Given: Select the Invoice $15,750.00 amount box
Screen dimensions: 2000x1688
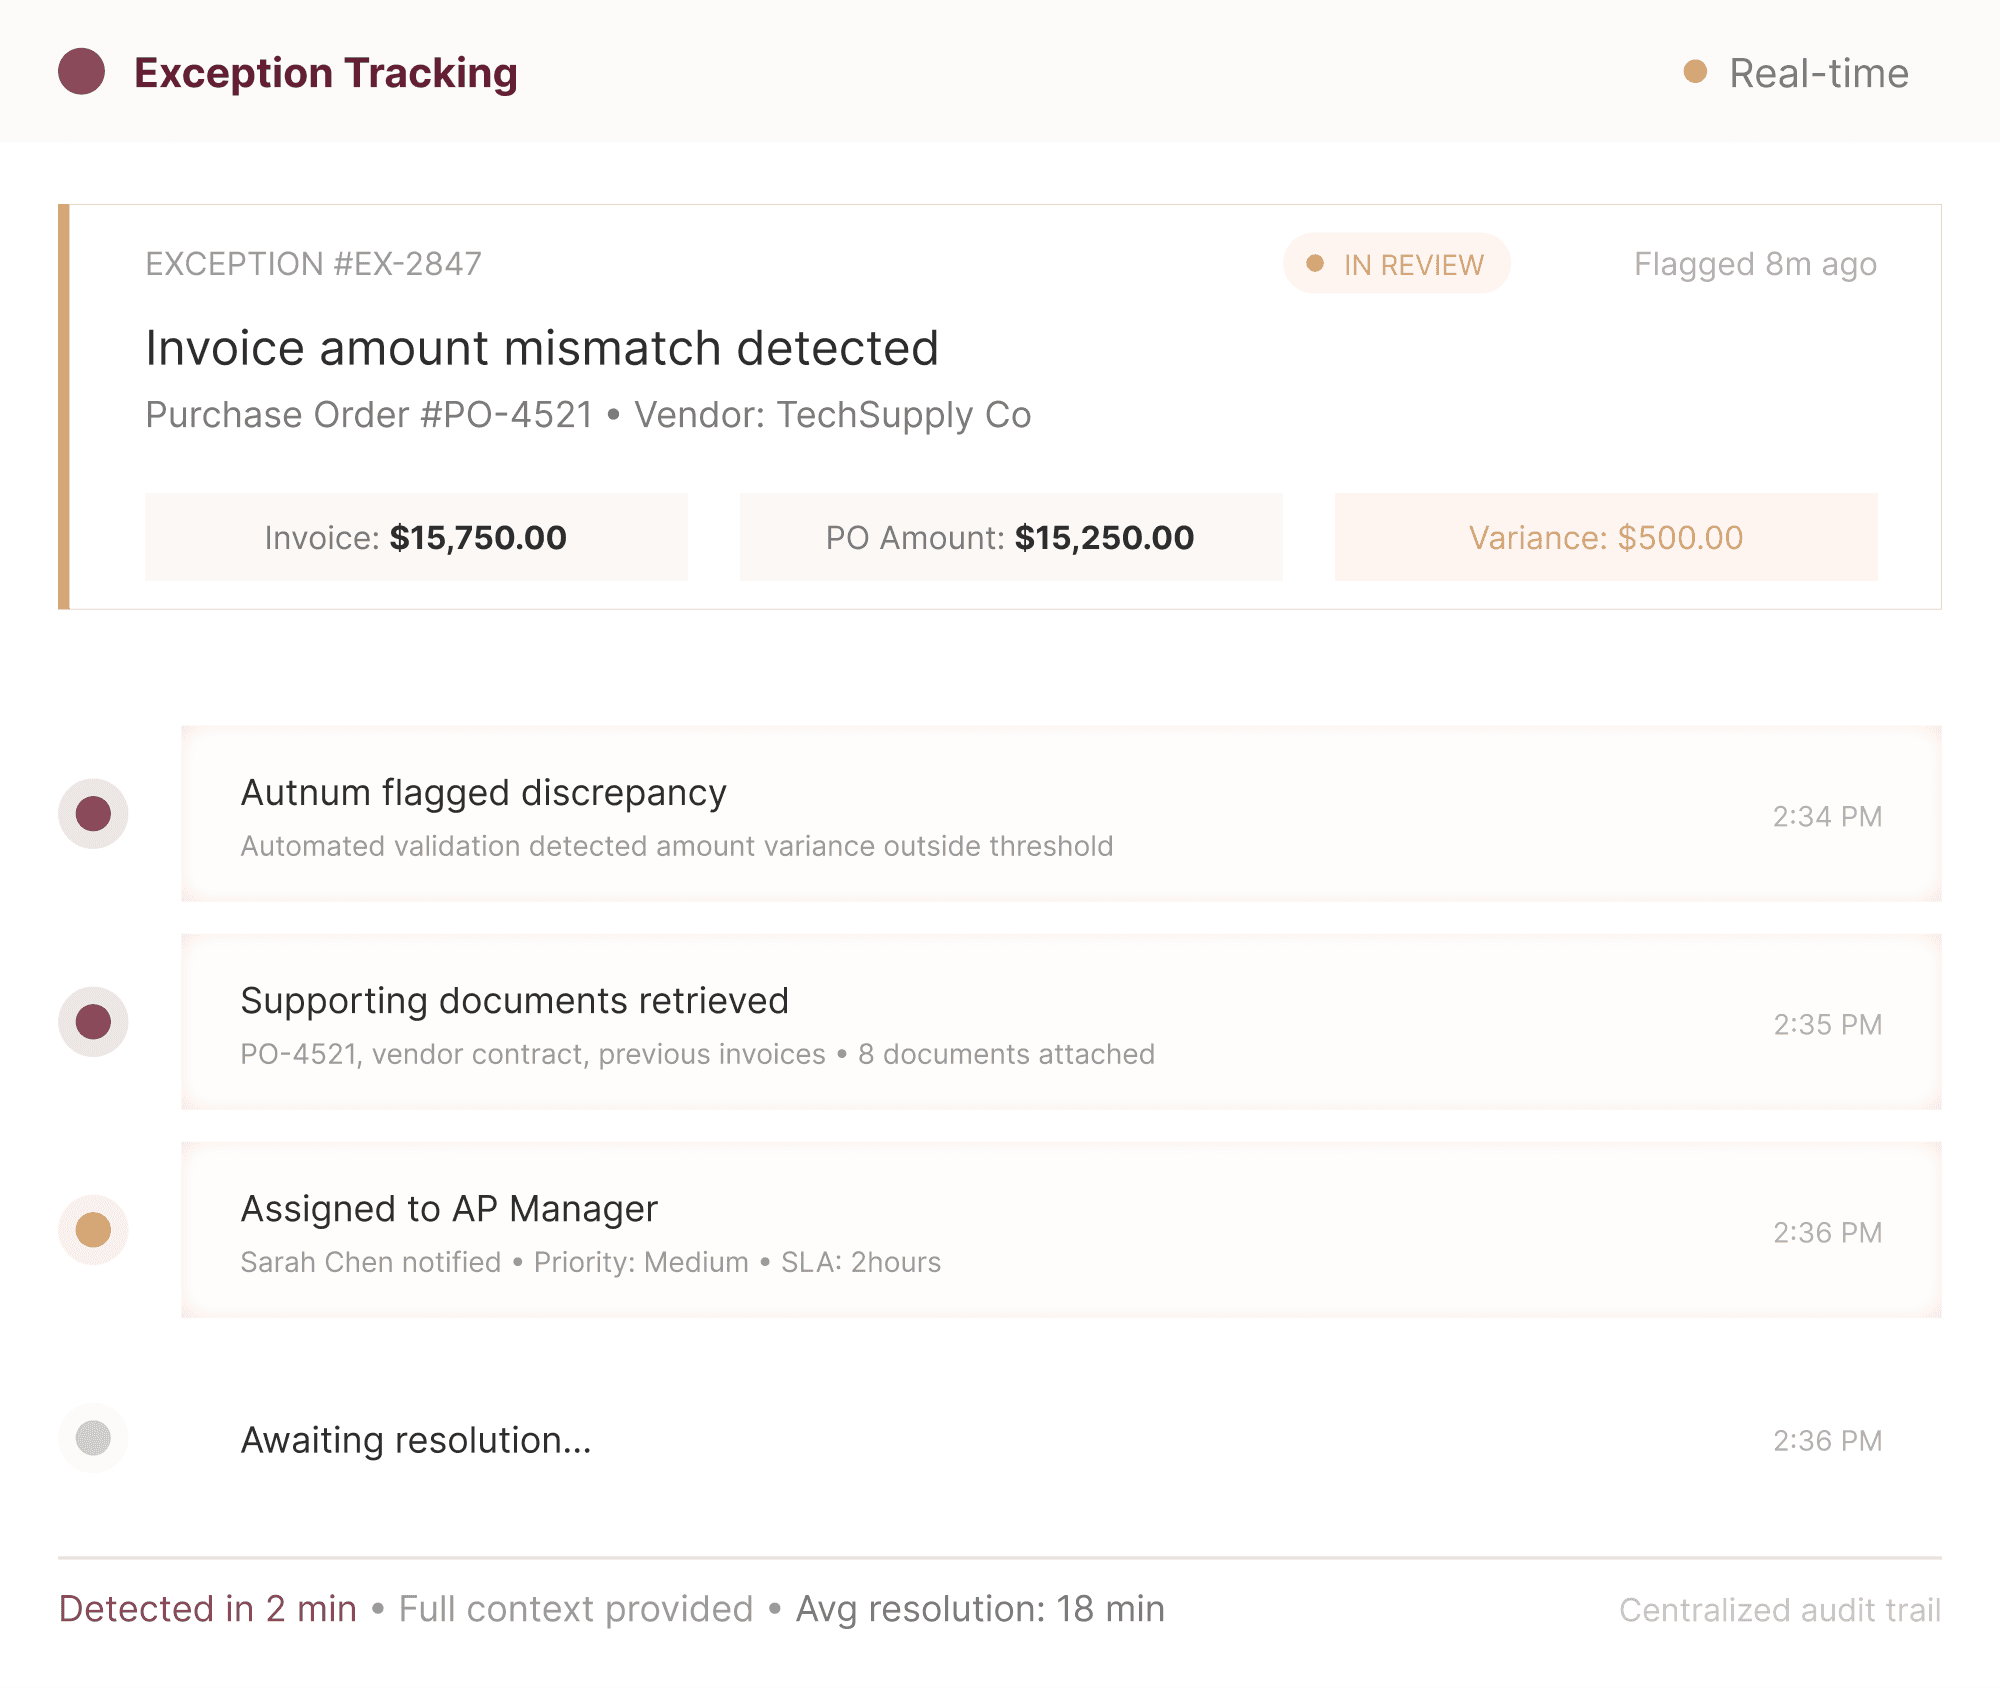Looking at the screenshot, I should (x=416, y=537).
